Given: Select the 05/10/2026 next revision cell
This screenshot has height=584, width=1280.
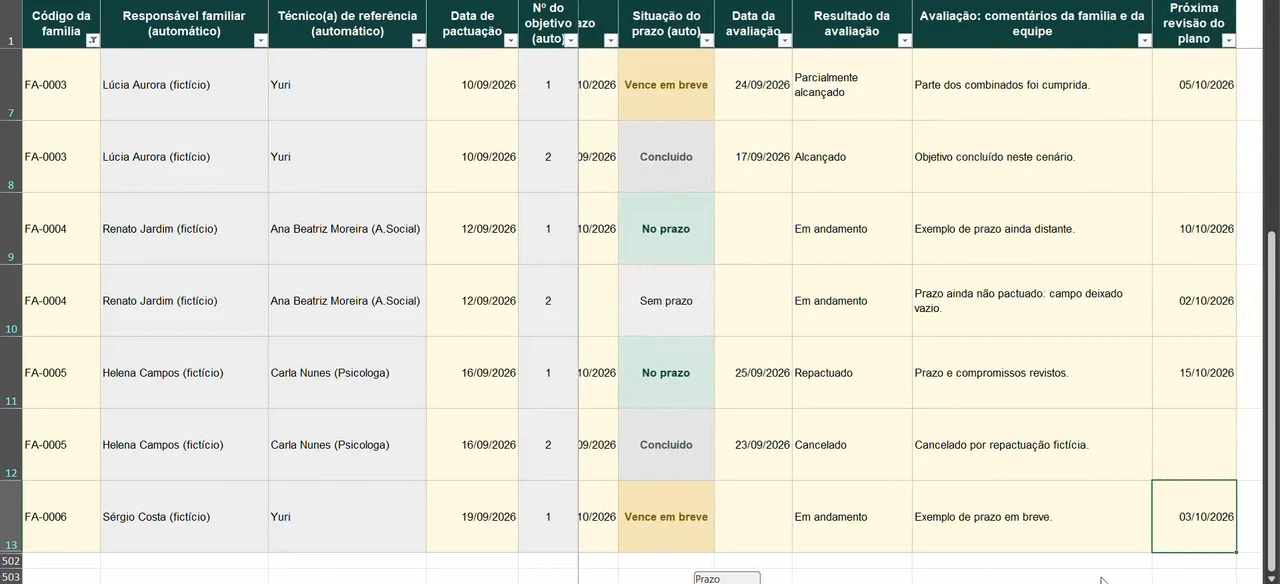Looking at the screenshot, I should point(1194,85).
